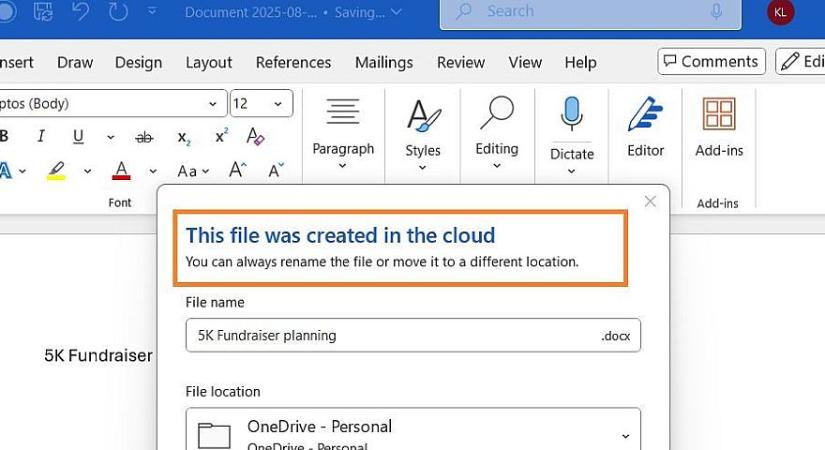This screenshot has width=825, height=450.
Task: Switch to the Design tab
Action: 138,62
